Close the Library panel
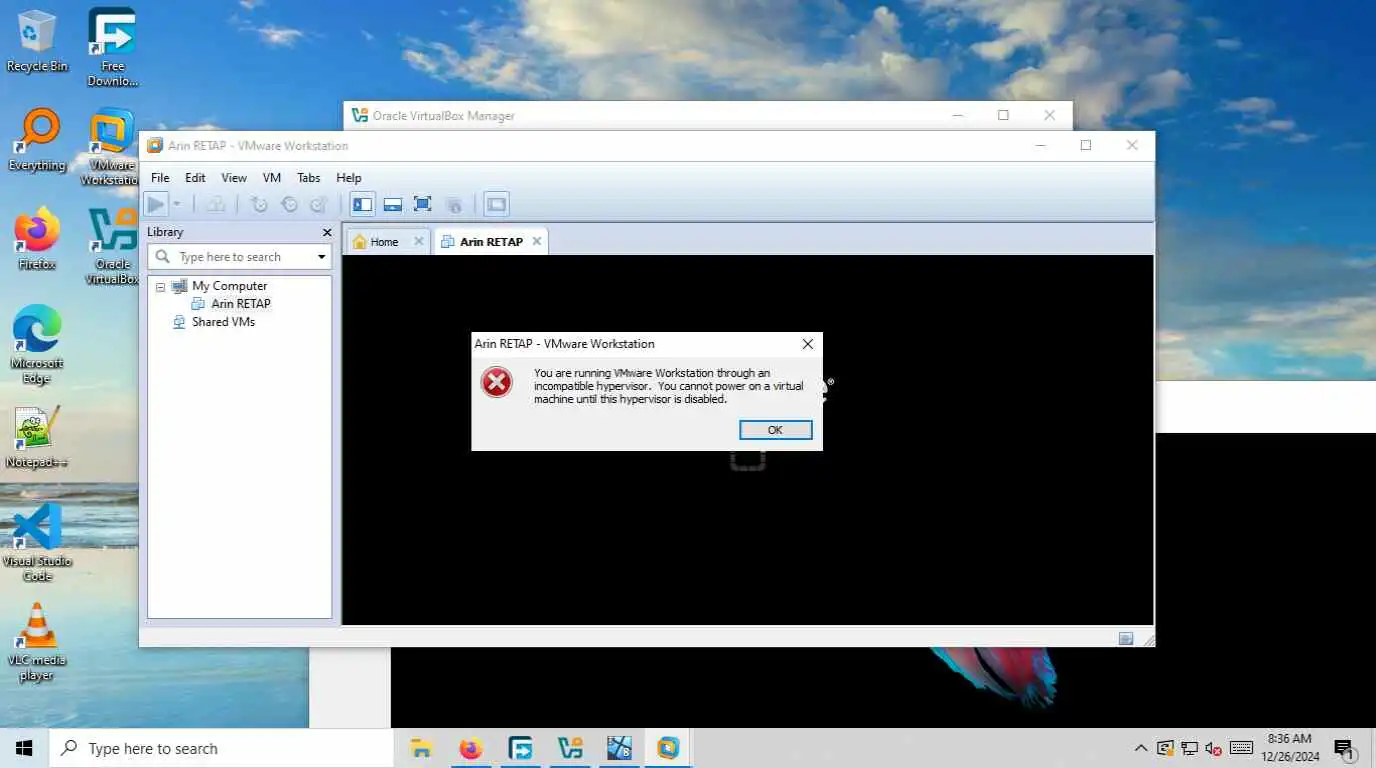 [x=326, y=232]
